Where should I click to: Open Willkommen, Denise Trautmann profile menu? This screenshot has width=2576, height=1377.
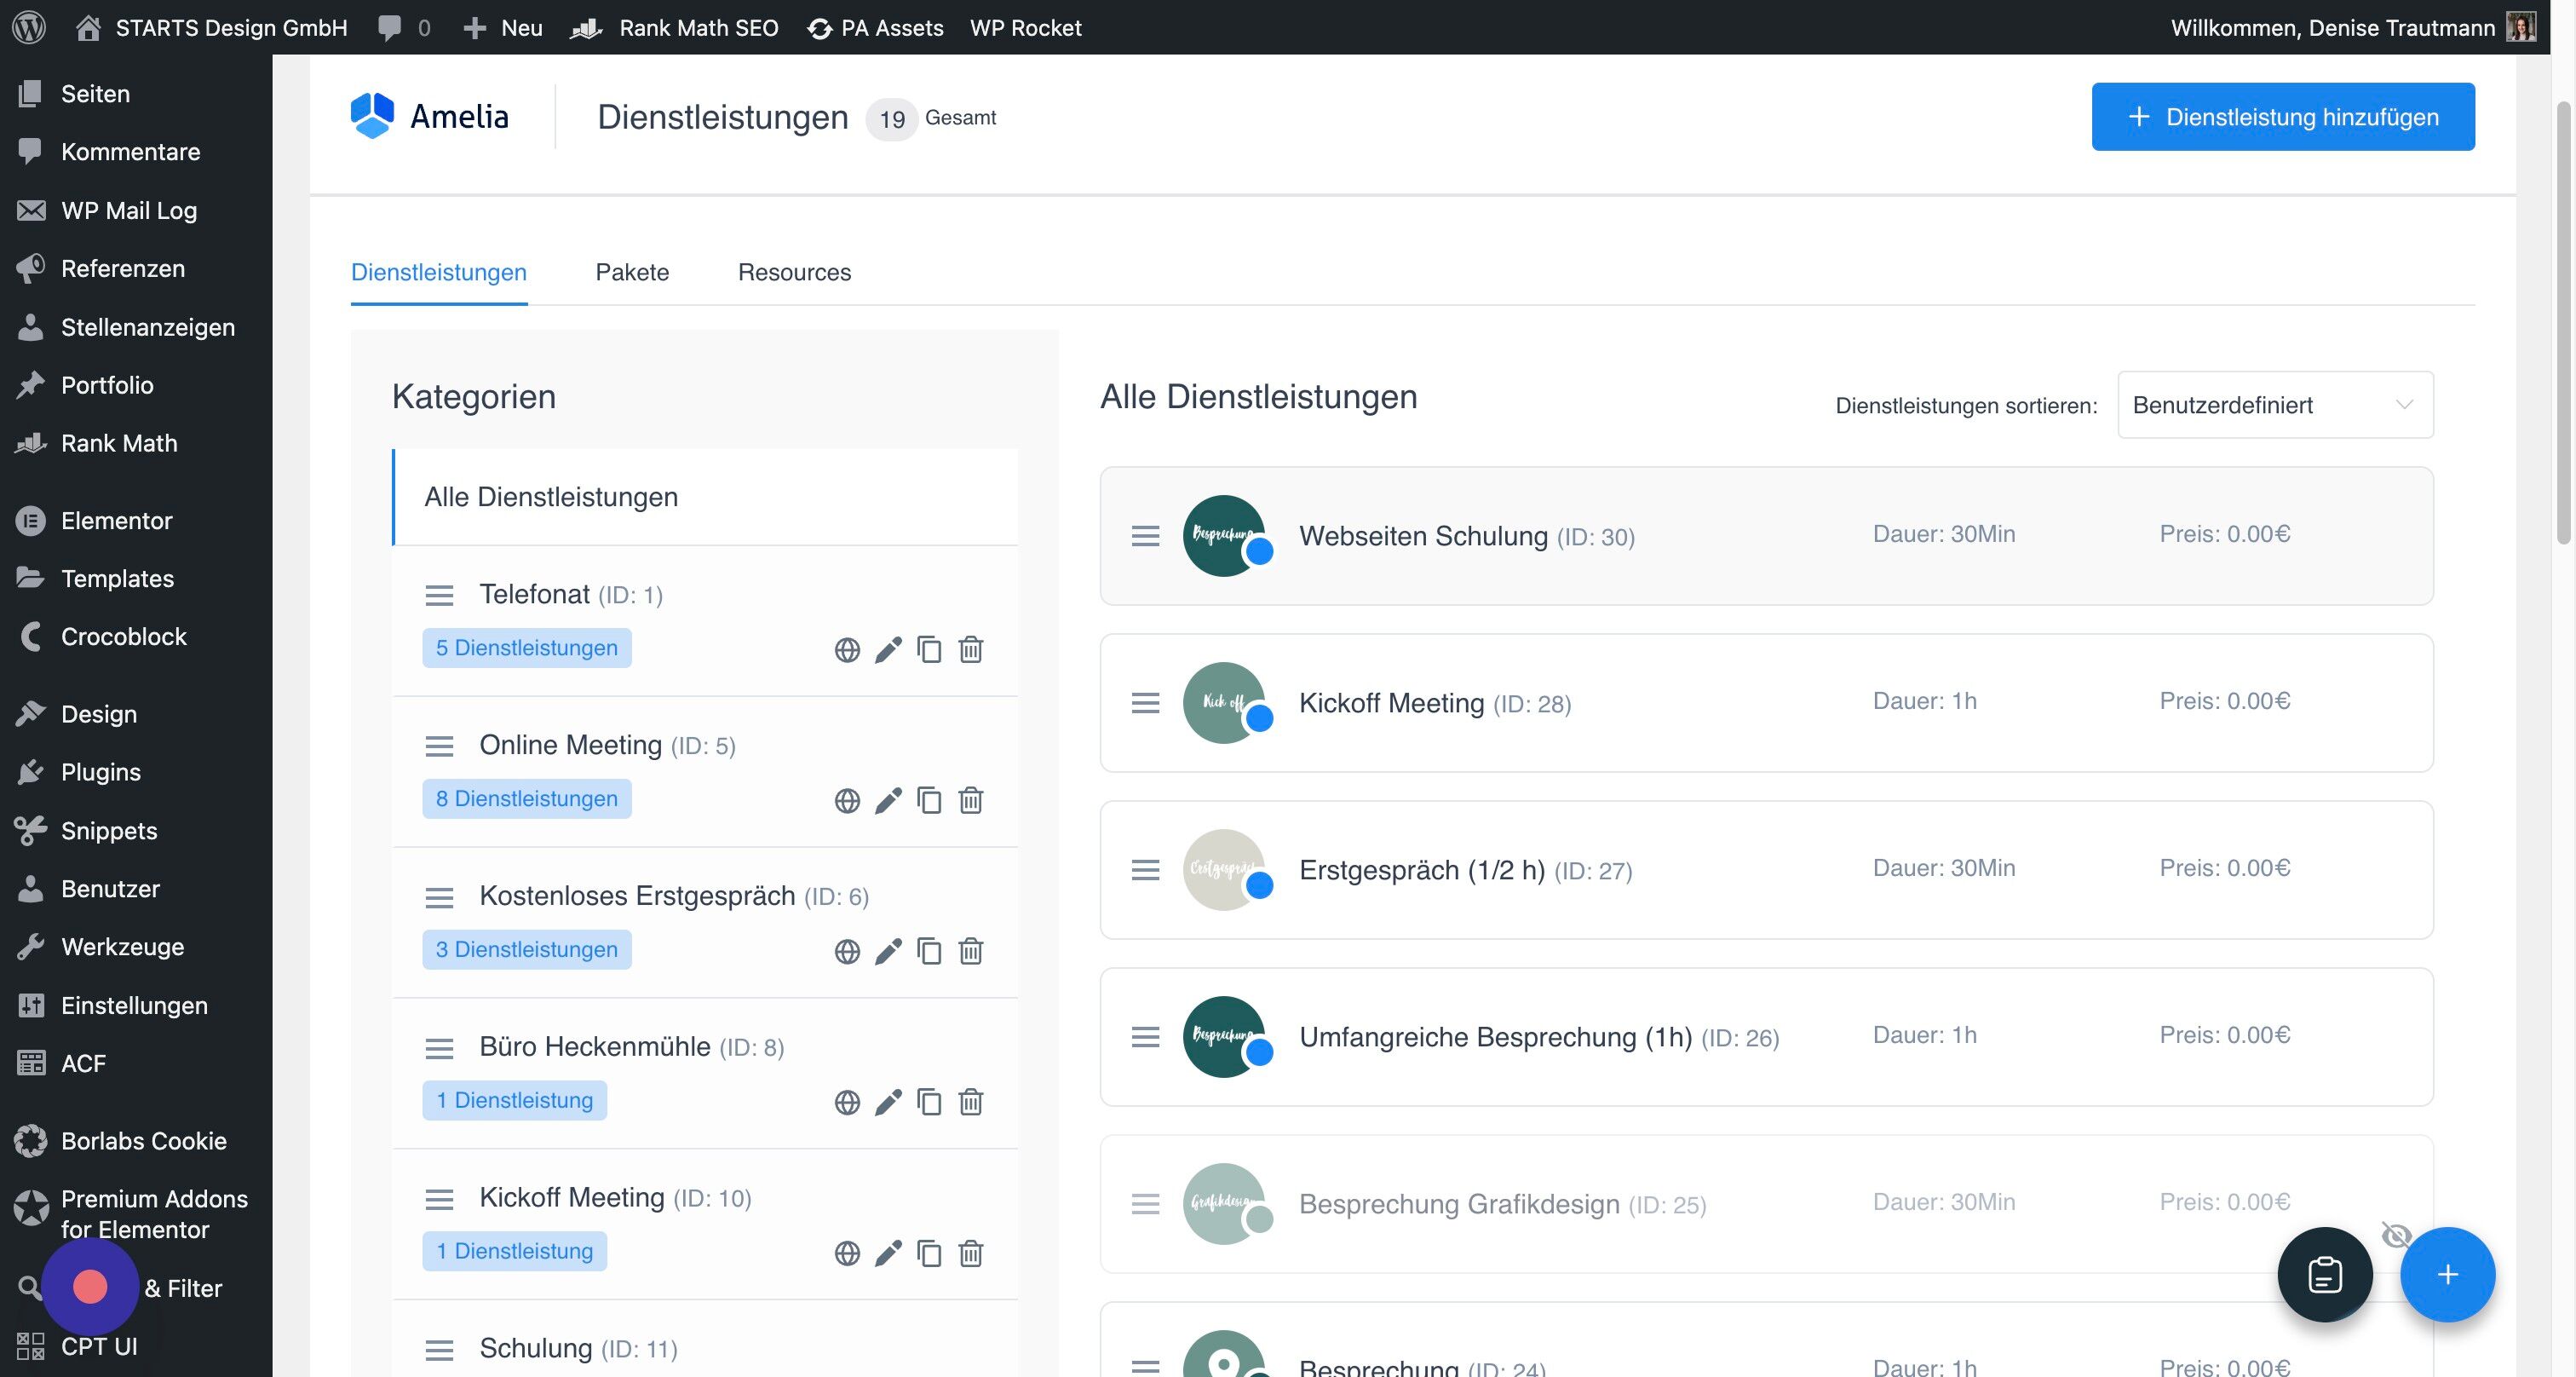tap(2352, 27)
